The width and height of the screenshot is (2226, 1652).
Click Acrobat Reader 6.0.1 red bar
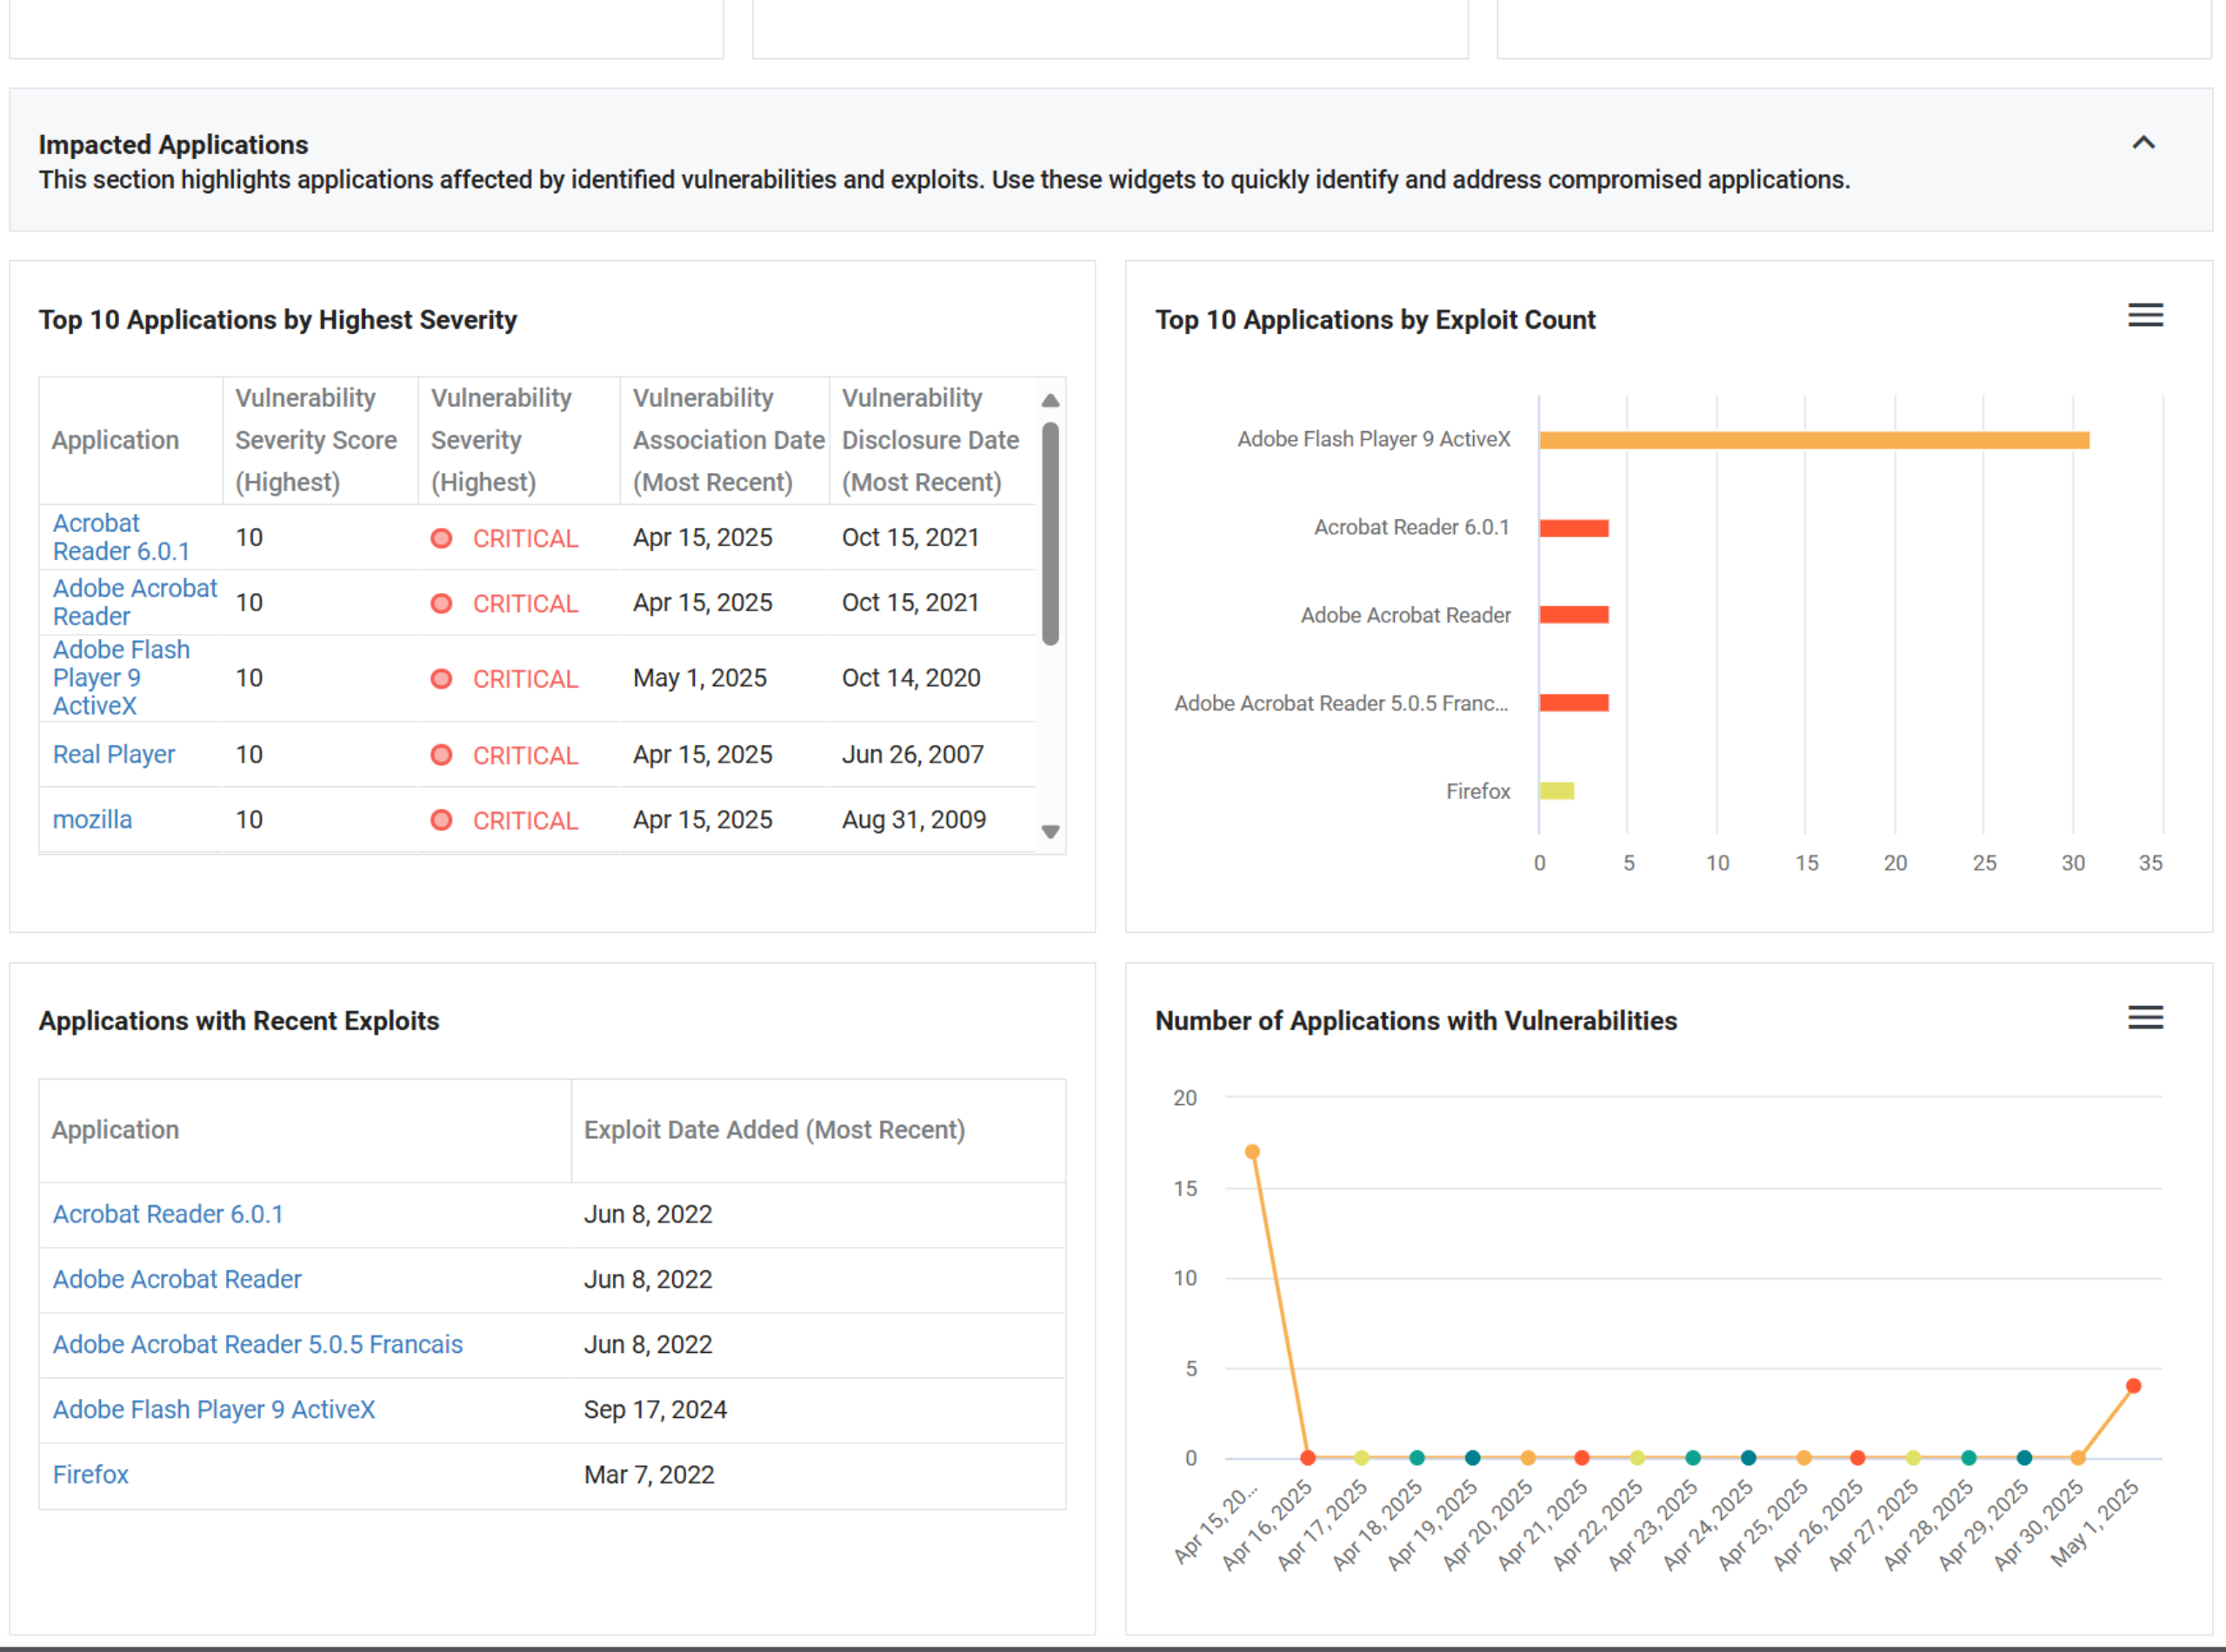tap(1573, 528)
